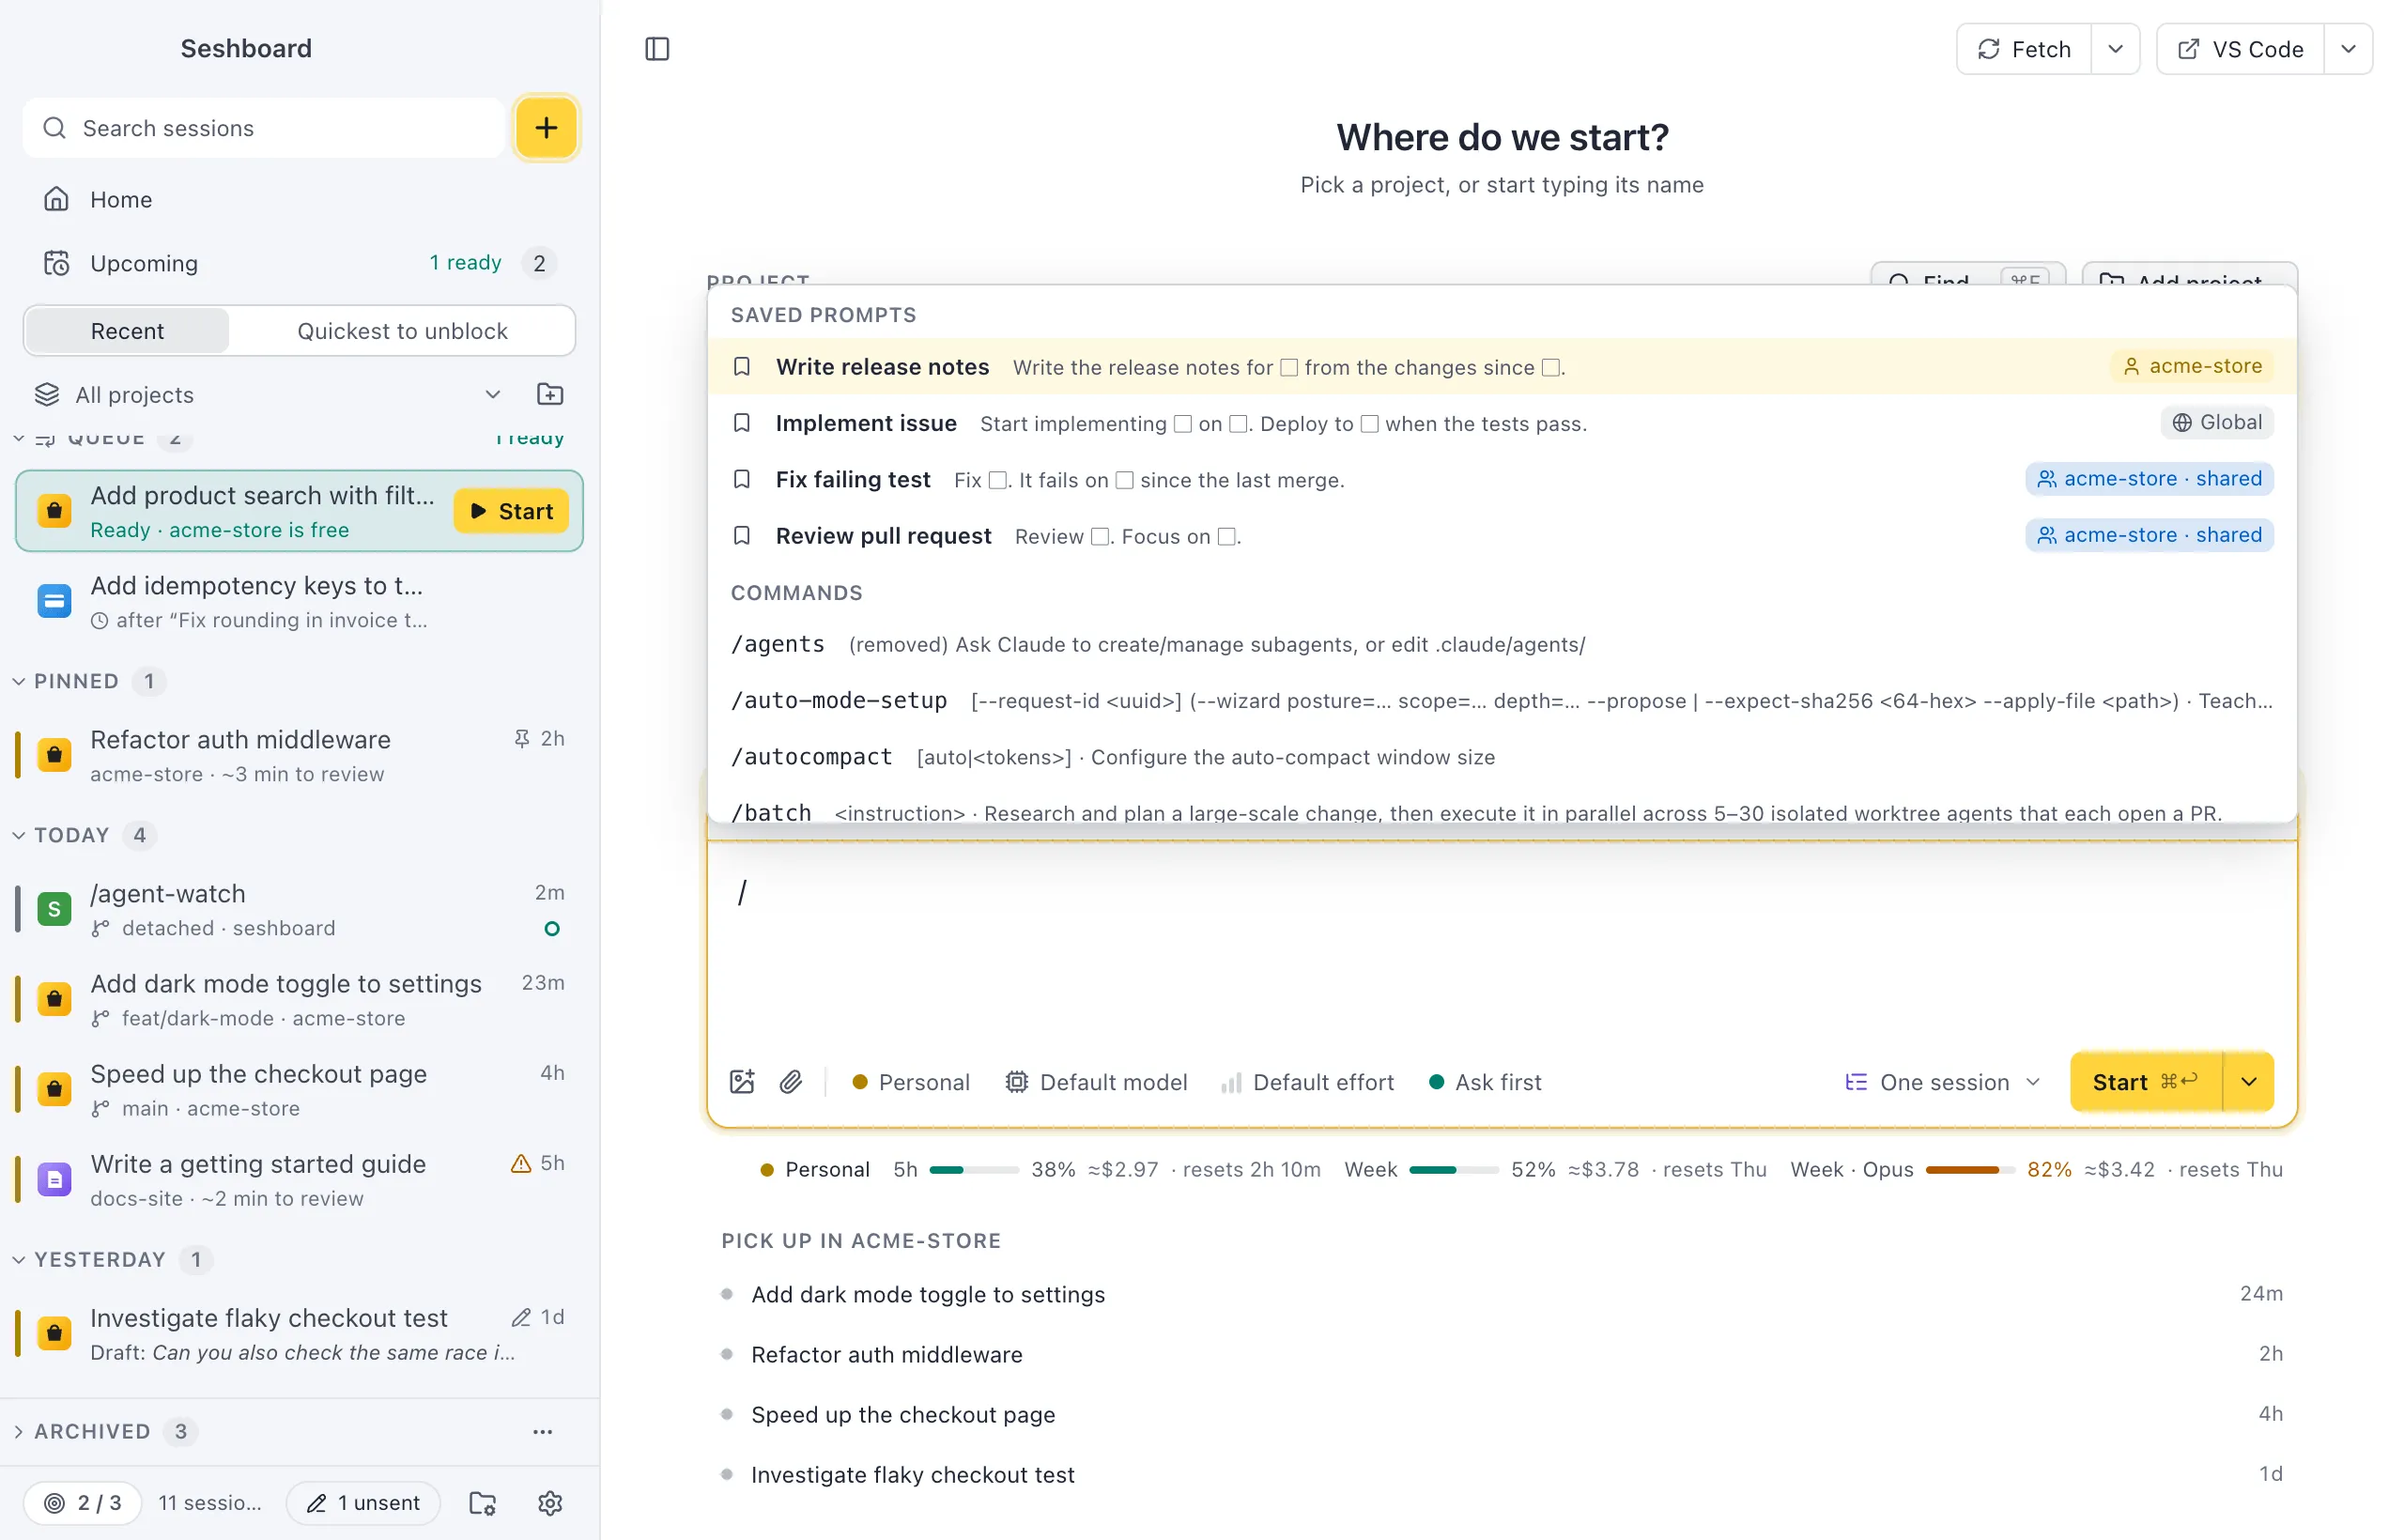Viewport: 2404px width, 1540px height.
Task: Click the image attach icon in composer
Action: pyautogui.click(x=742, y=1082)
